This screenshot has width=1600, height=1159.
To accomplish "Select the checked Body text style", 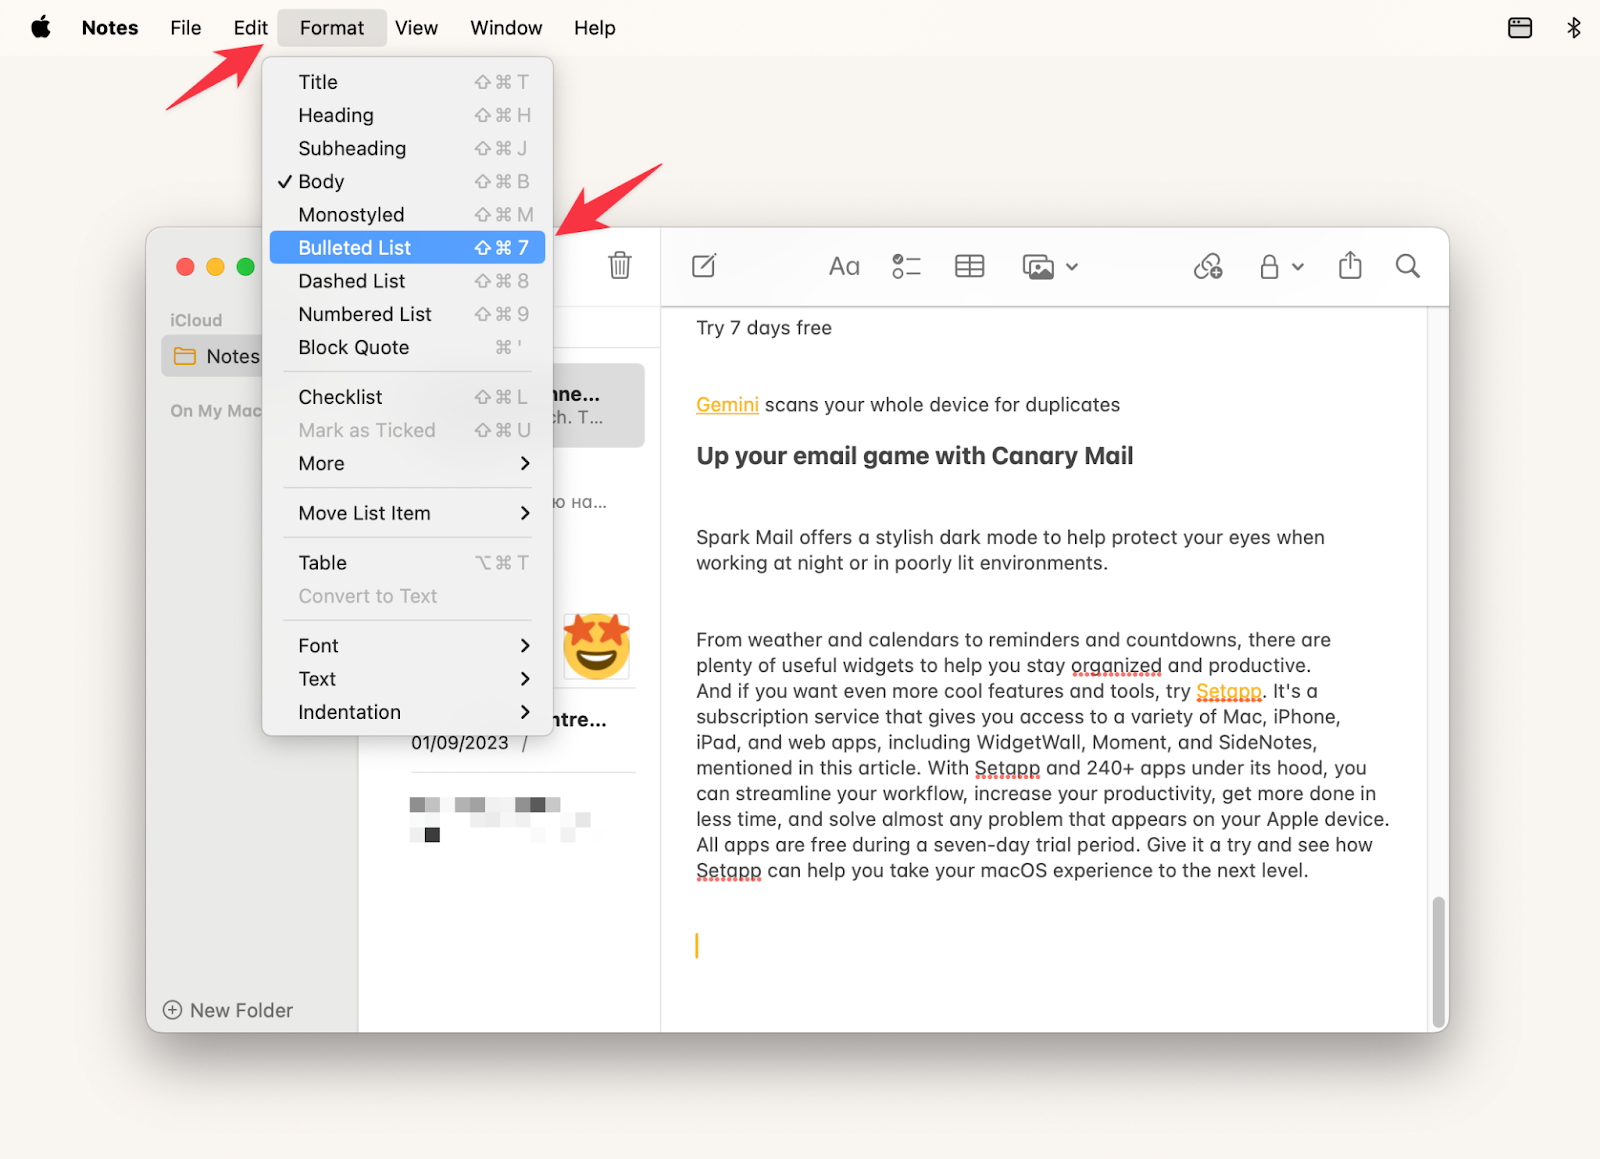I will tap(322, 181).
